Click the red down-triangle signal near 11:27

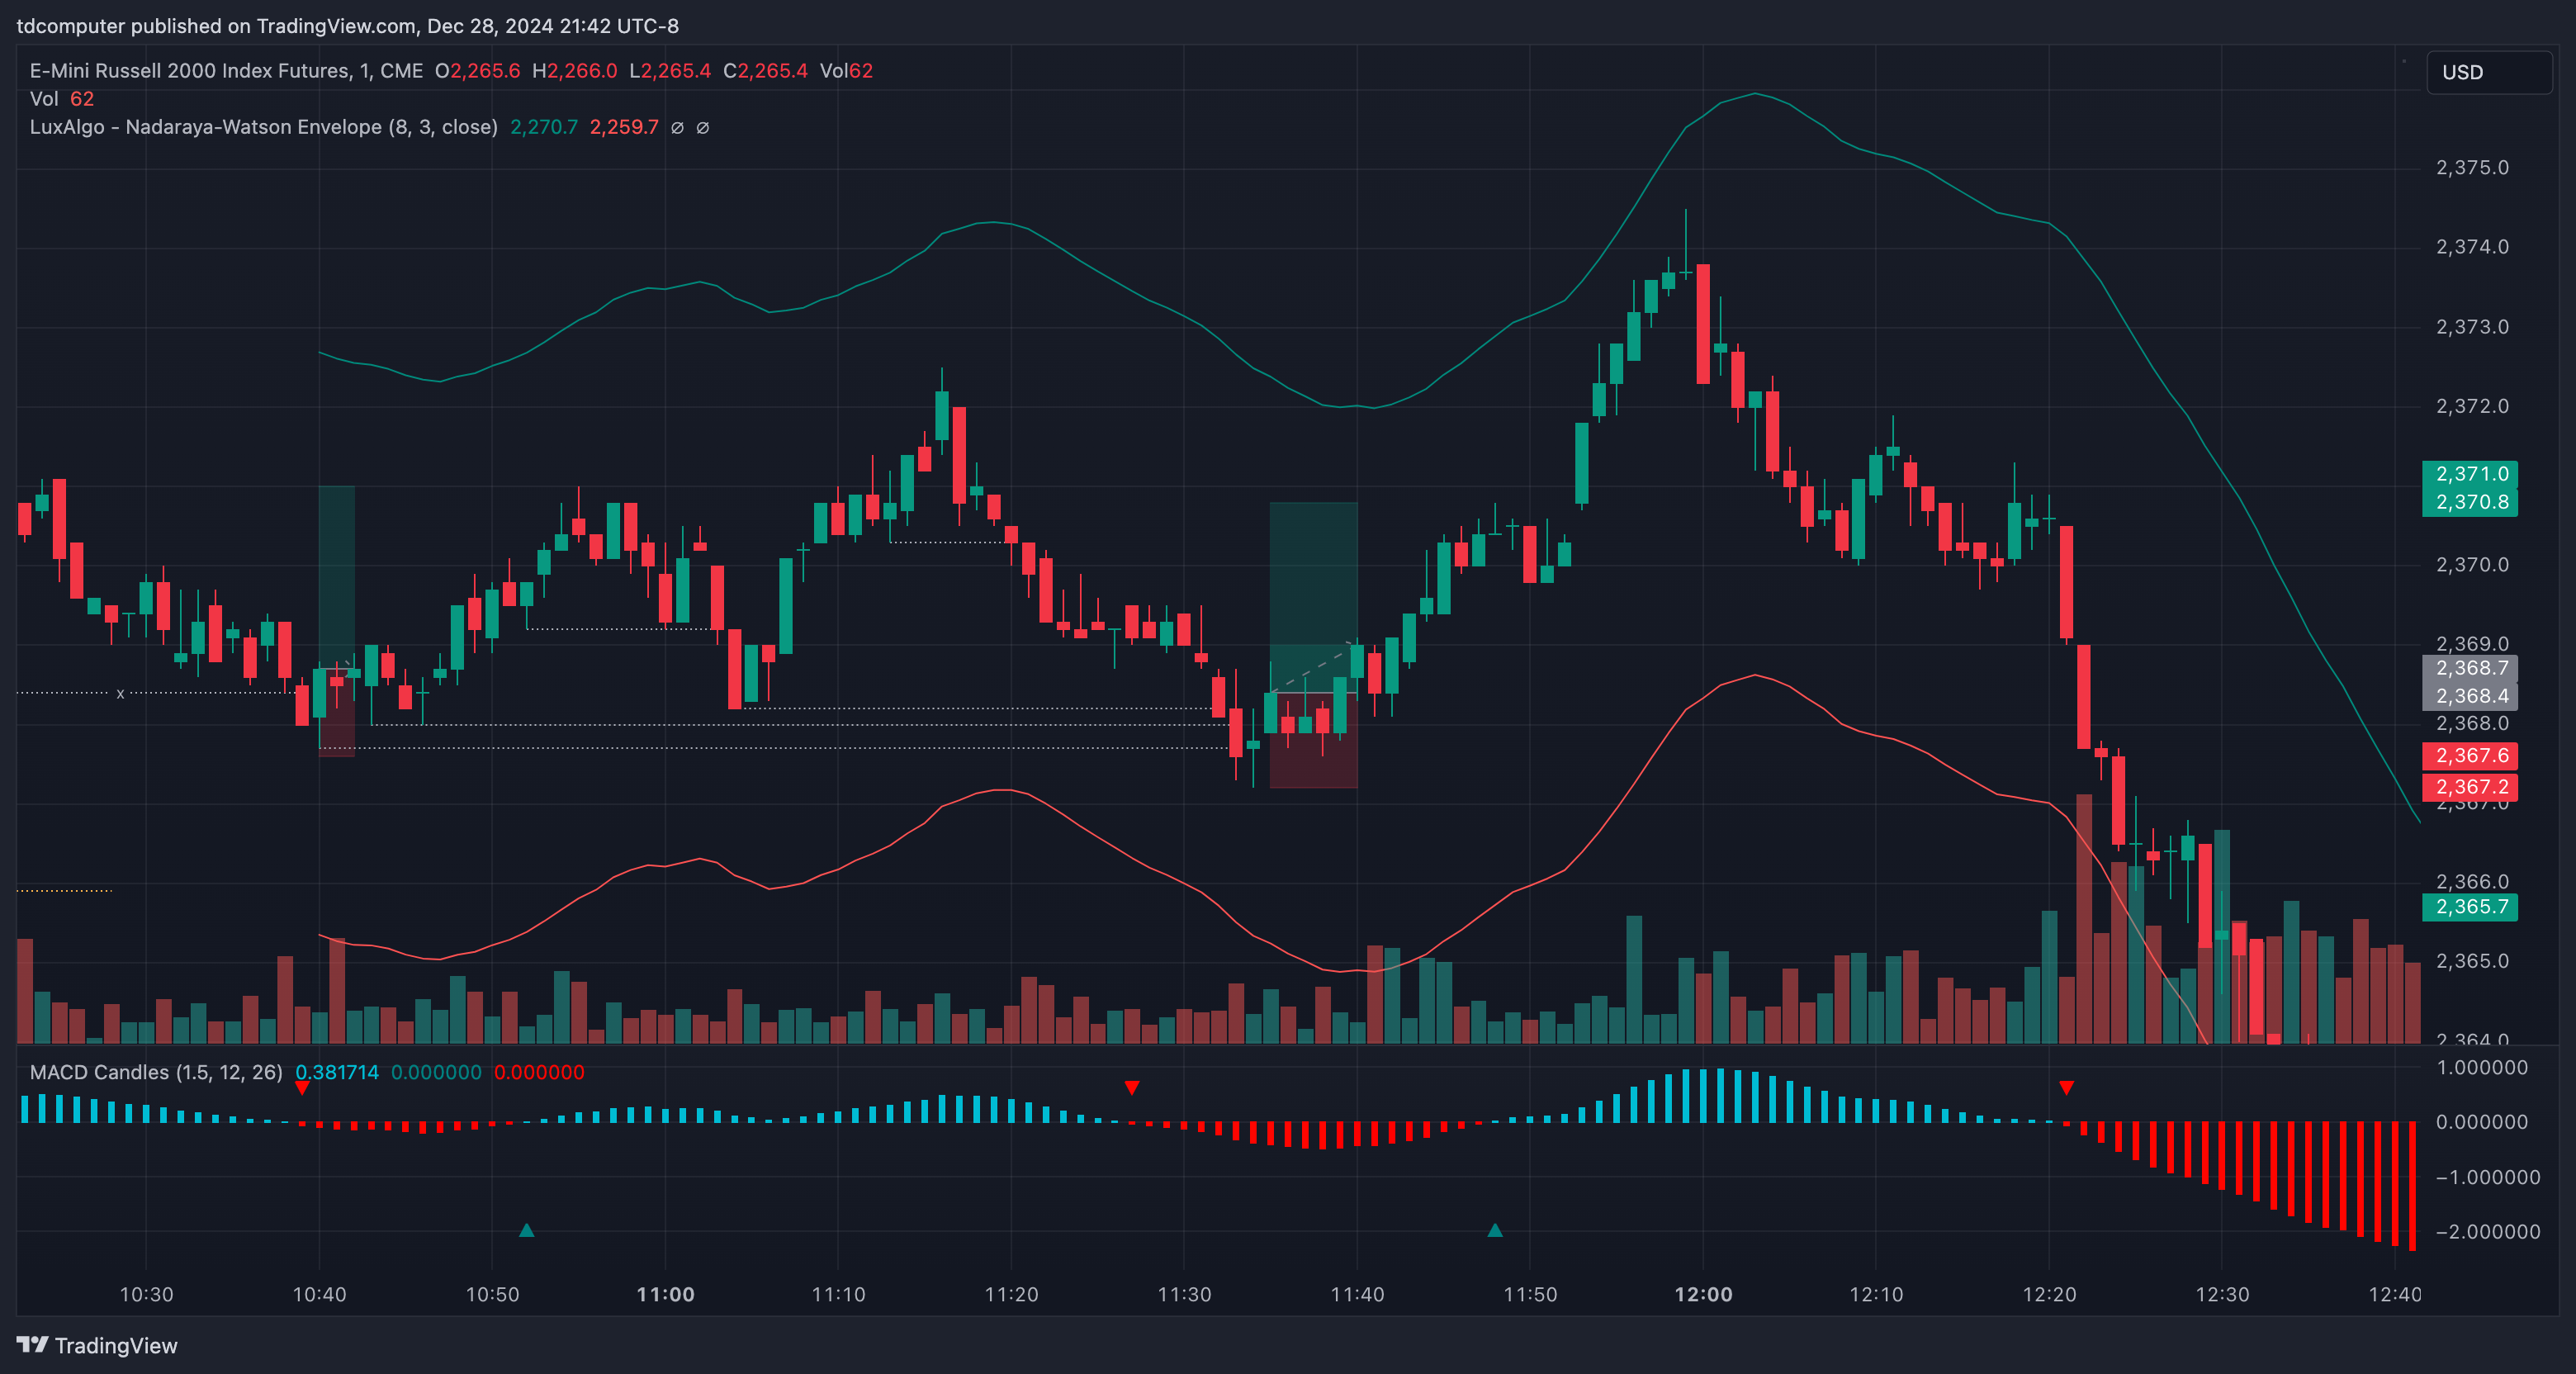1132,1088
